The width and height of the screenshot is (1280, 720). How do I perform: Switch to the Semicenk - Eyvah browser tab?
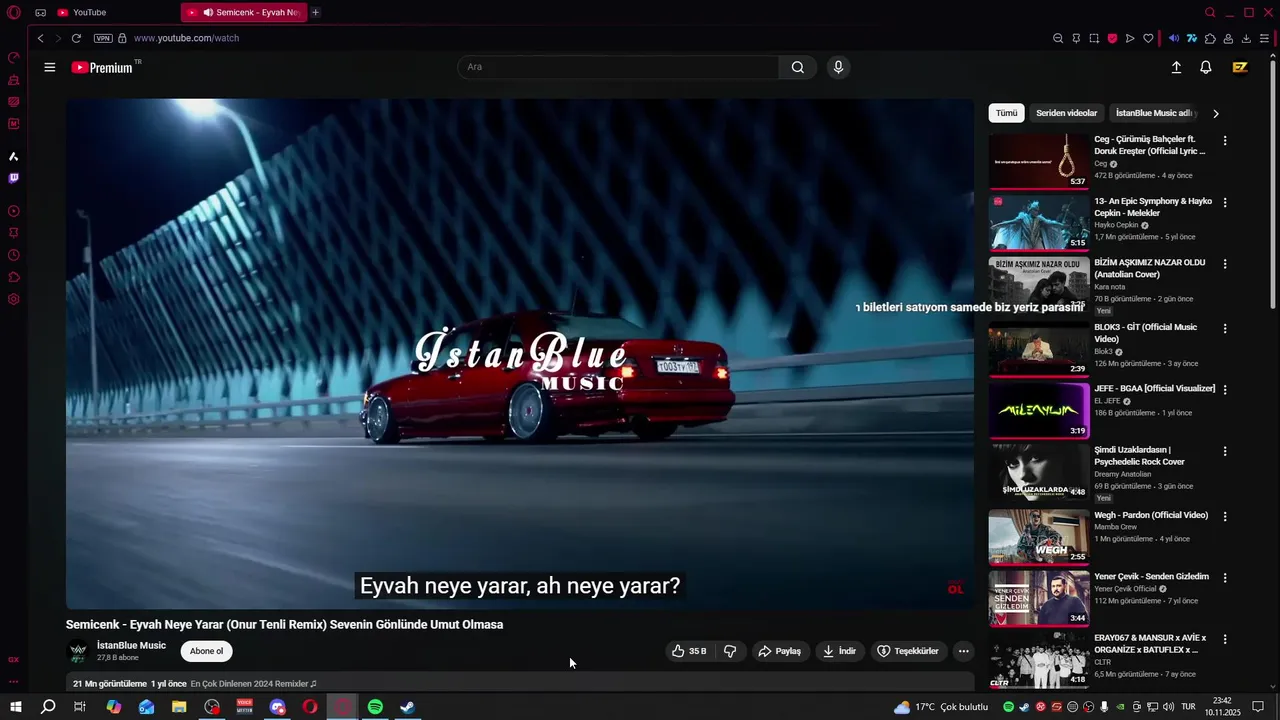click(x=244, y=12)
